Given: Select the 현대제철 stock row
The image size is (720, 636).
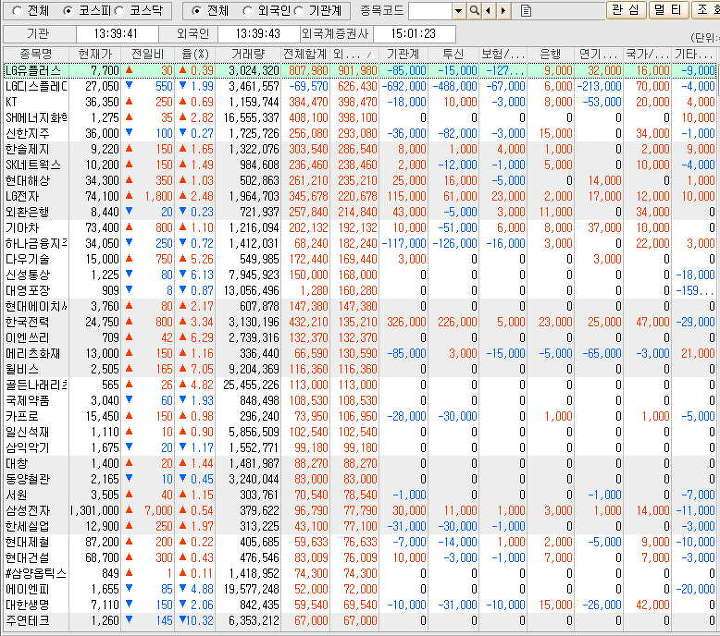Looking at the screenshot, I should 360,542.
